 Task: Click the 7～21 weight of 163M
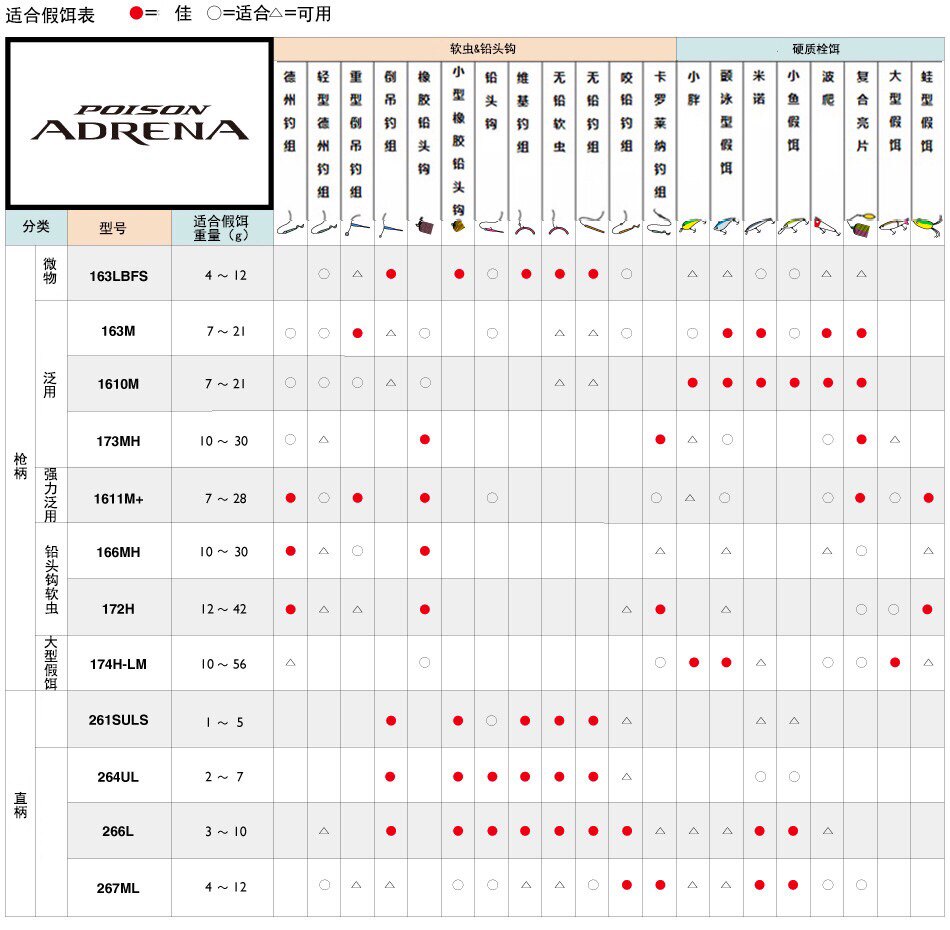click(x=225, y=331)
